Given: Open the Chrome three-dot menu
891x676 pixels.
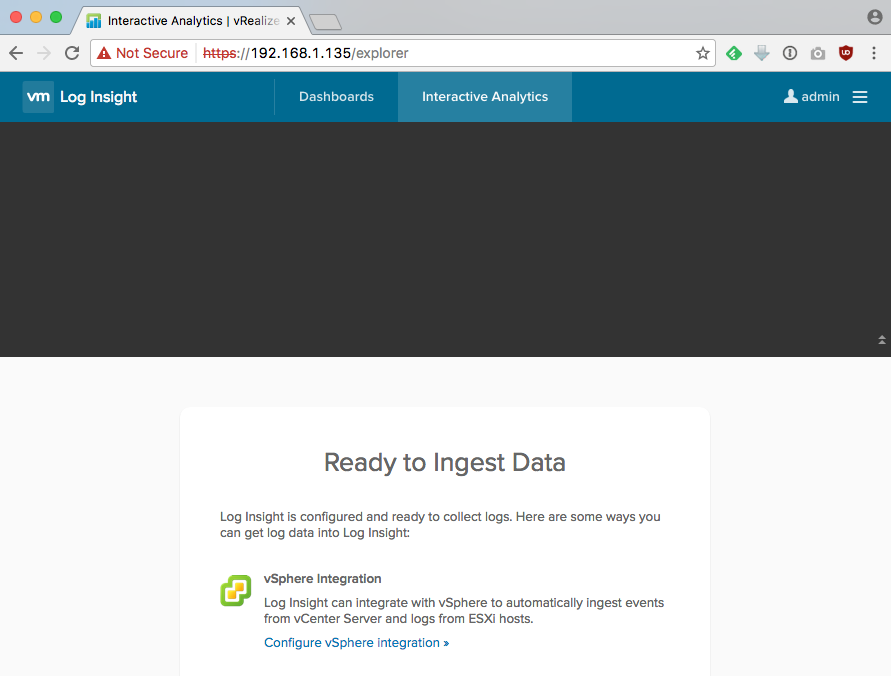Looking at the screenshot, I should (x=874, y=52).
